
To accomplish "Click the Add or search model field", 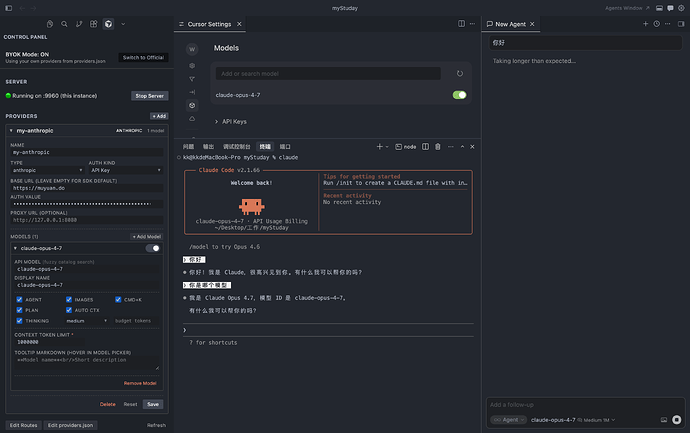I will tap(328, 73).
